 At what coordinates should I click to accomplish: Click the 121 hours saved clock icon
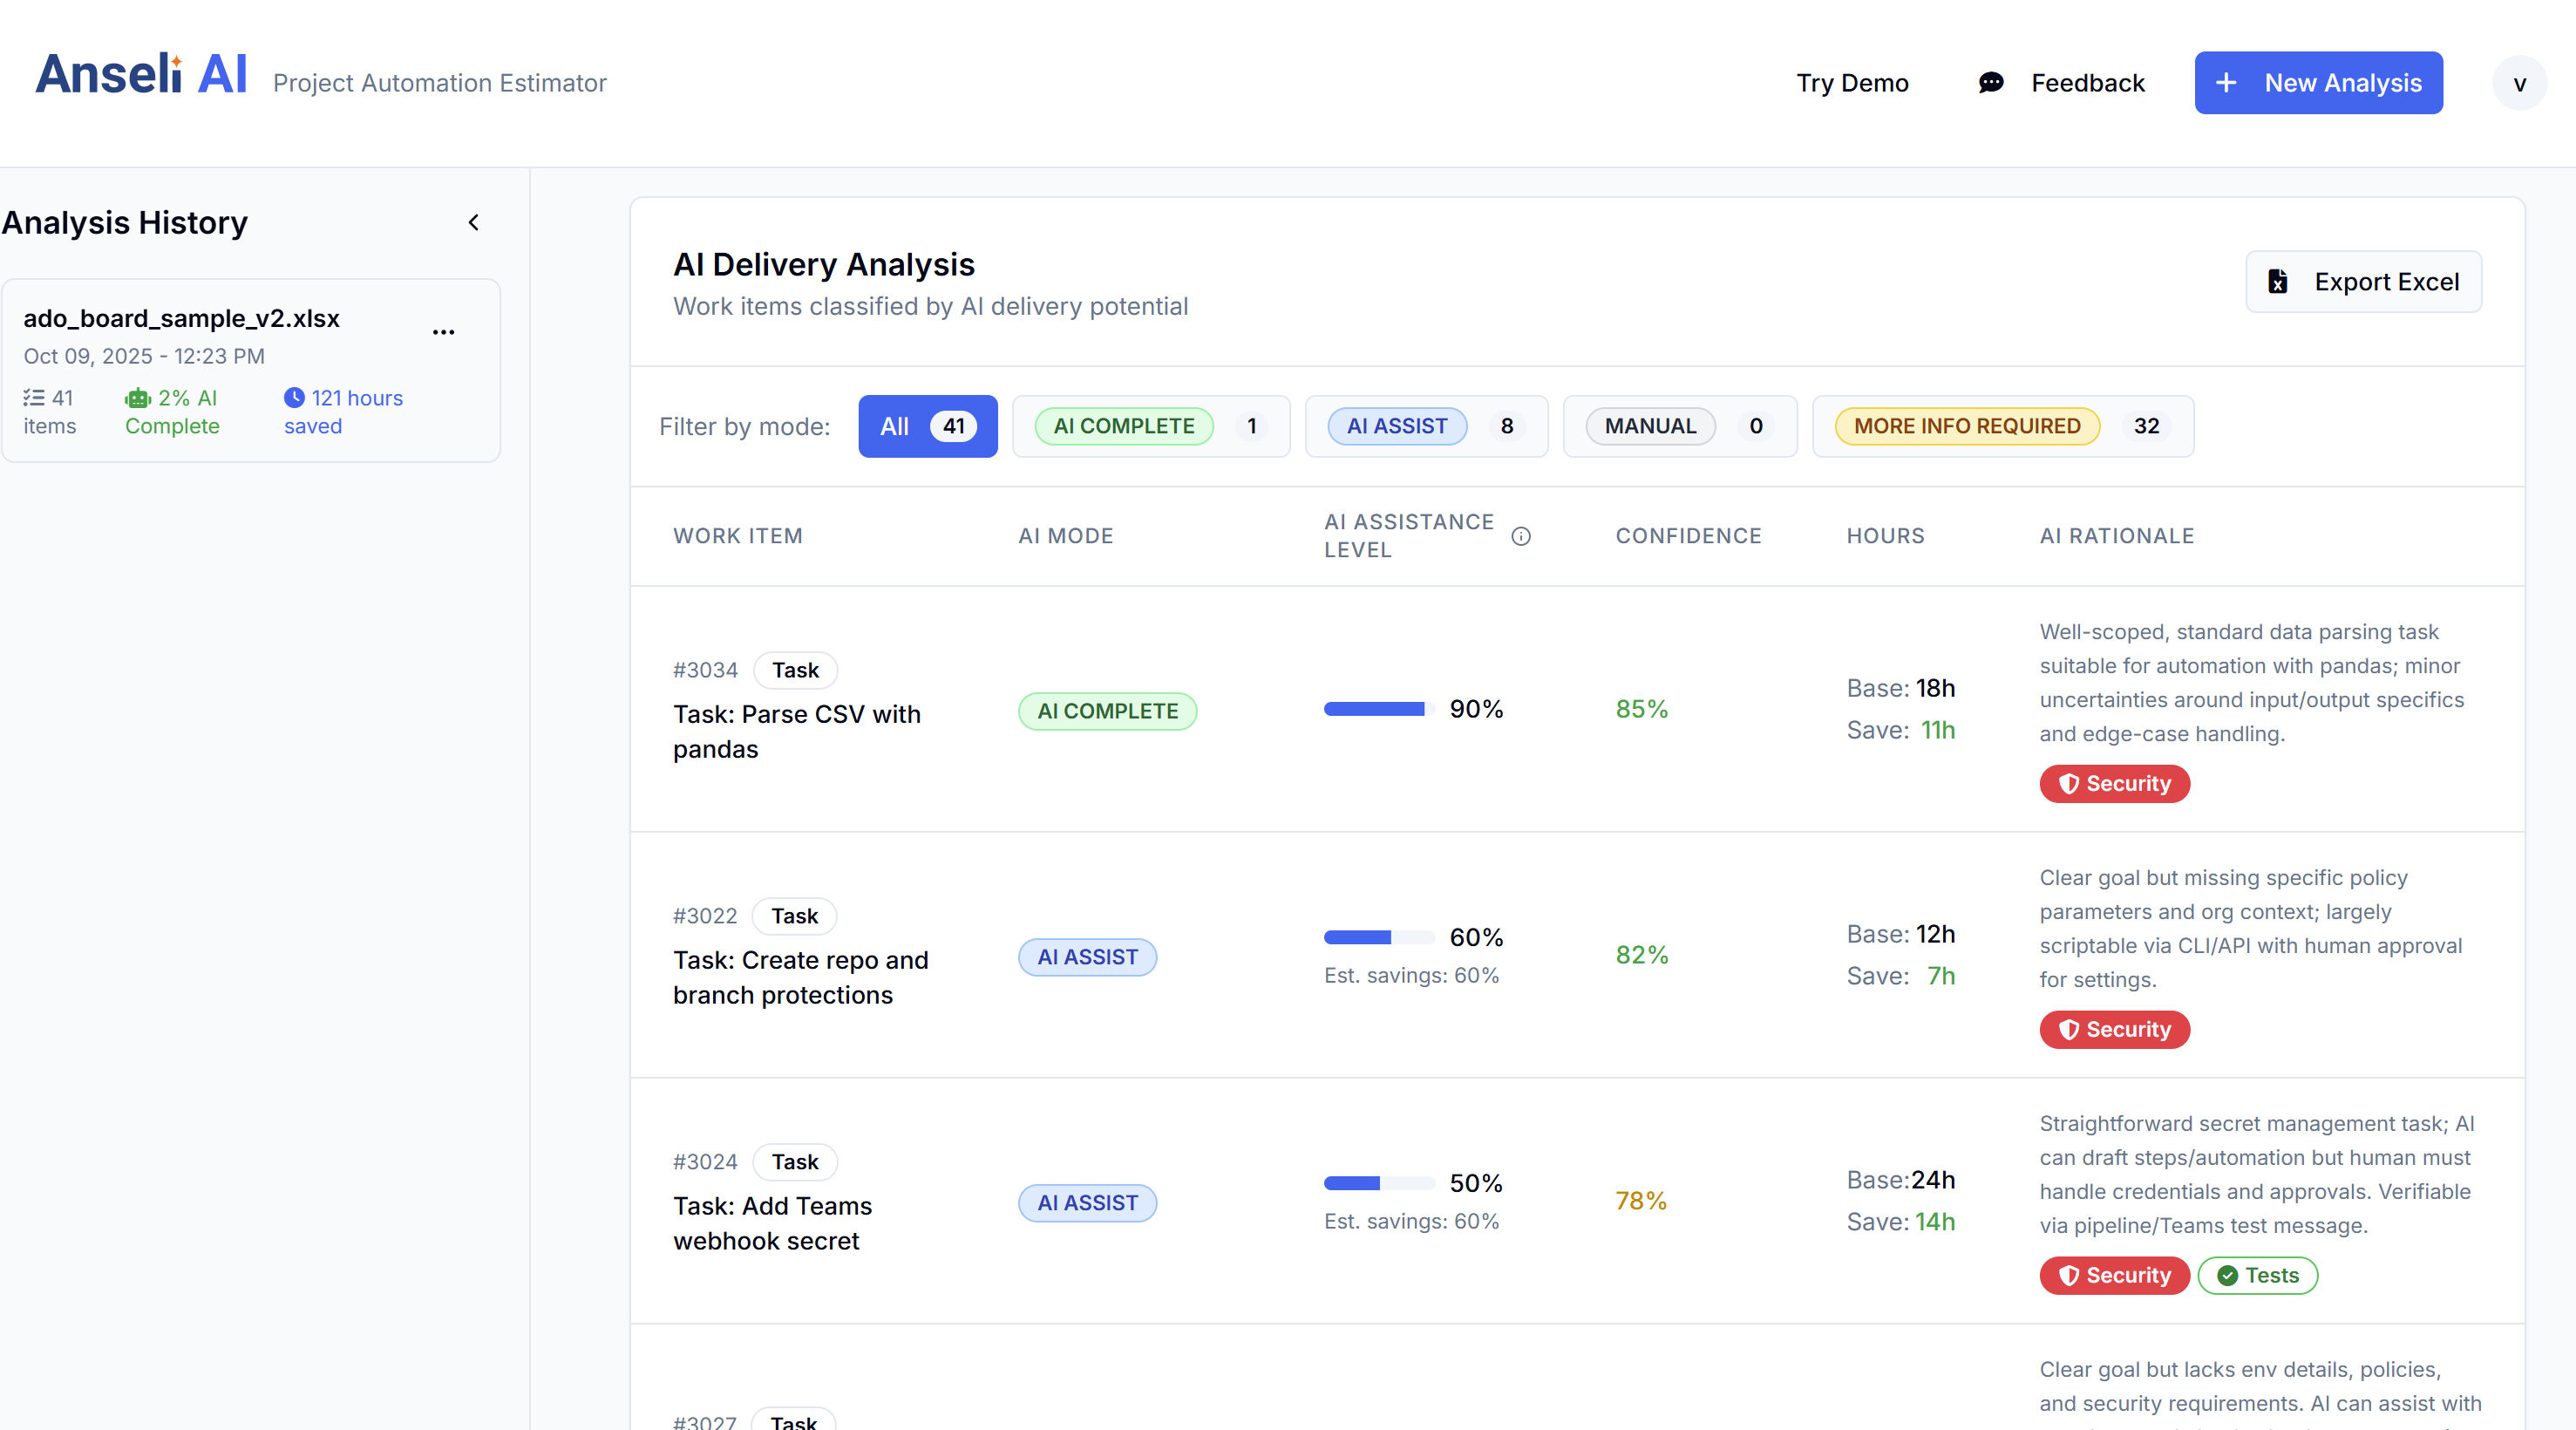293,398
